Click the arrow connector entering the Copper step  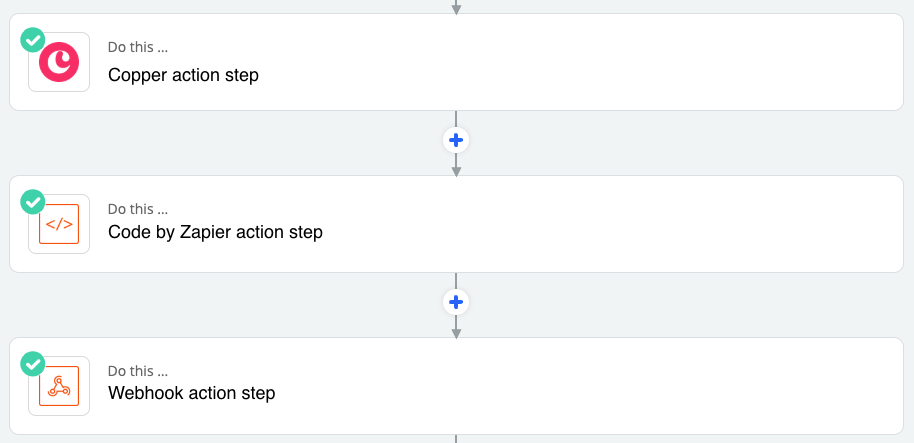[456, 7]
